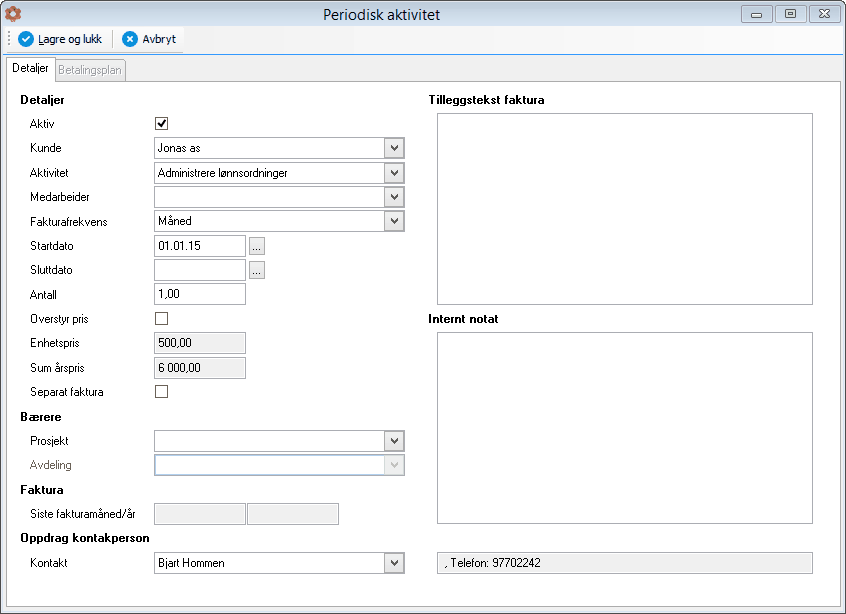This screenshot has height=614, width=846.
Task: Click inside the Tilleggstekst faktura text area
Action: point(625,209)
